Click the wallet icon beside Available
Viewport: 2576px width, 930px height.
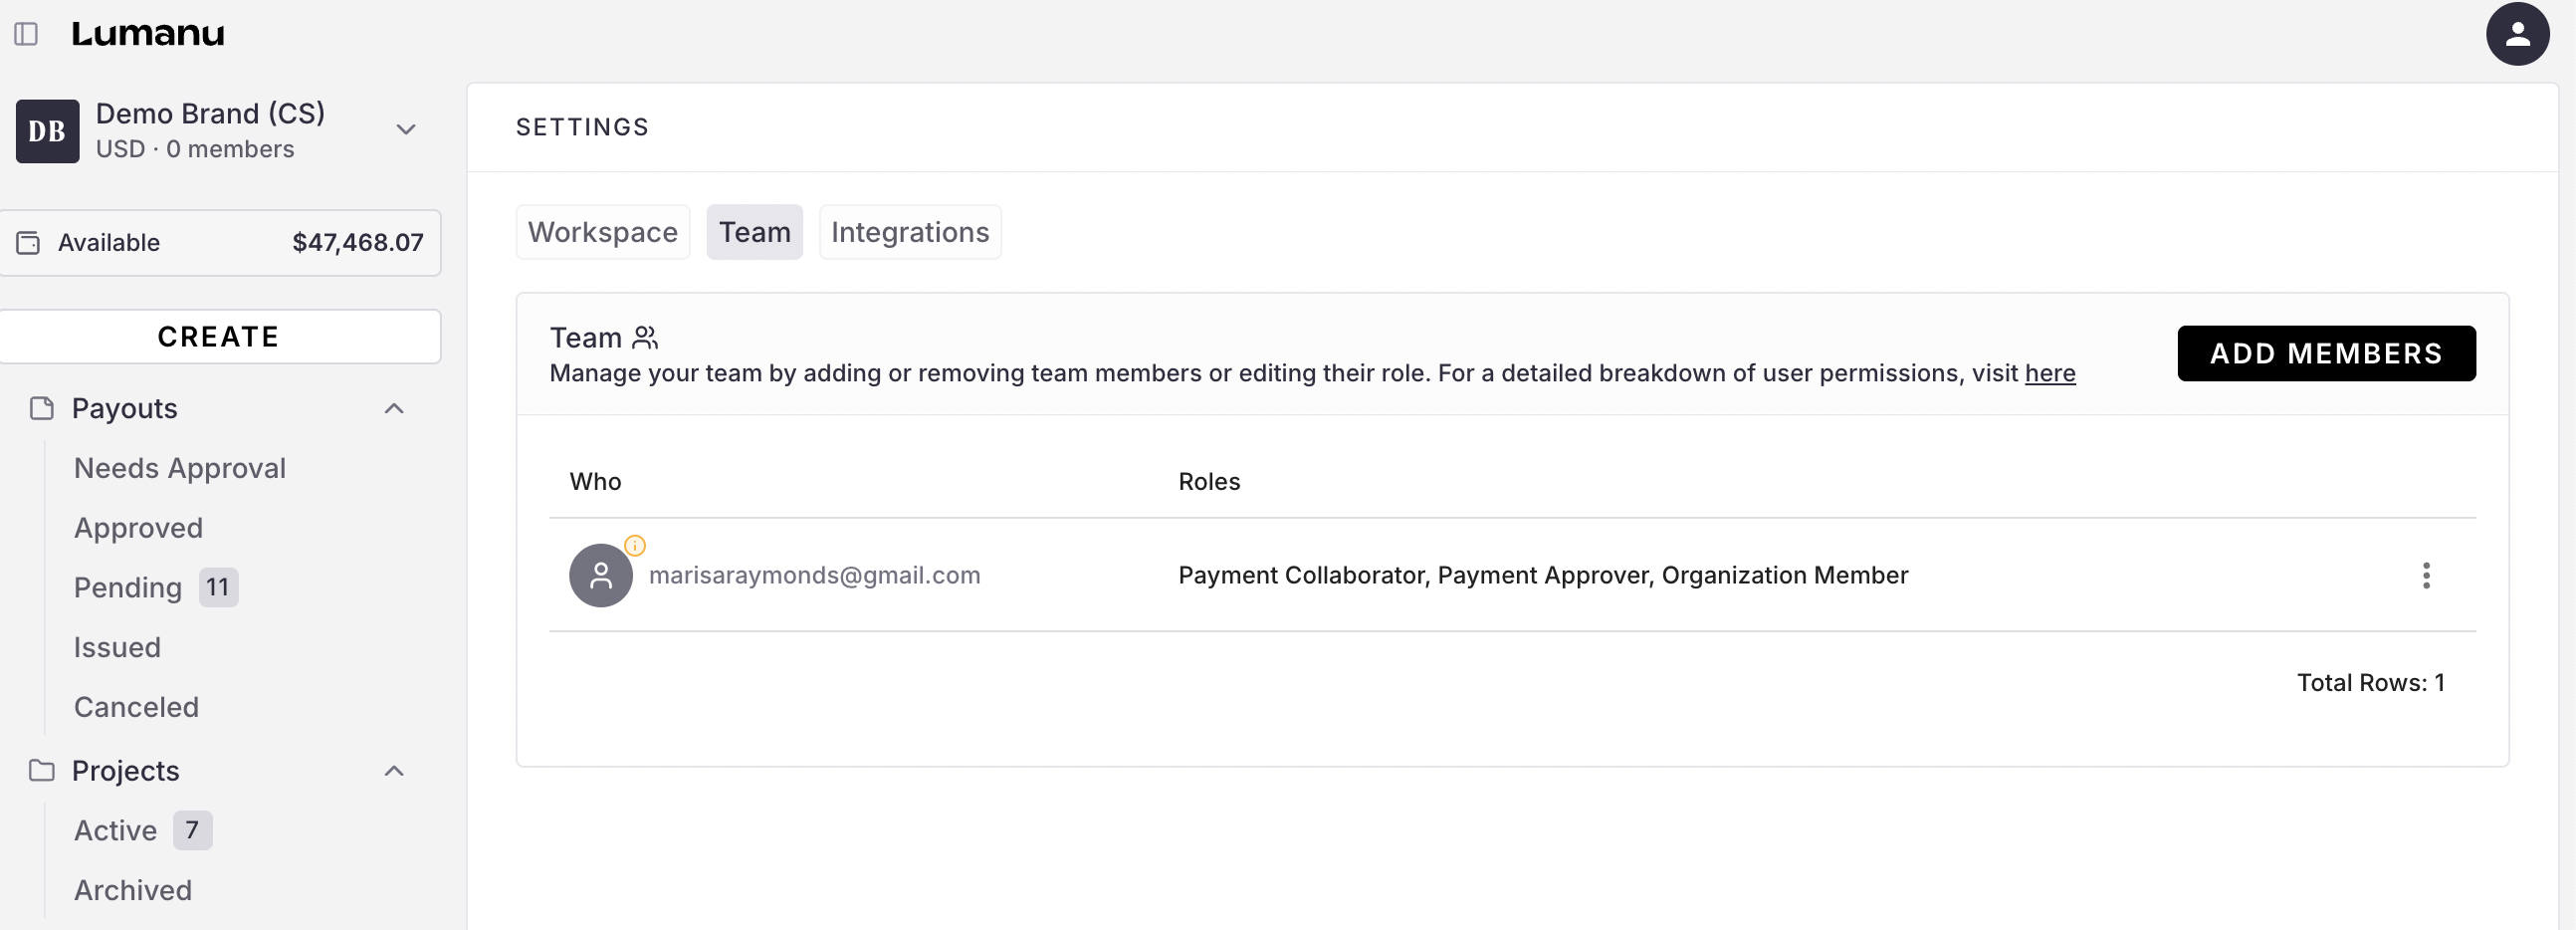[x=29, y=243]
